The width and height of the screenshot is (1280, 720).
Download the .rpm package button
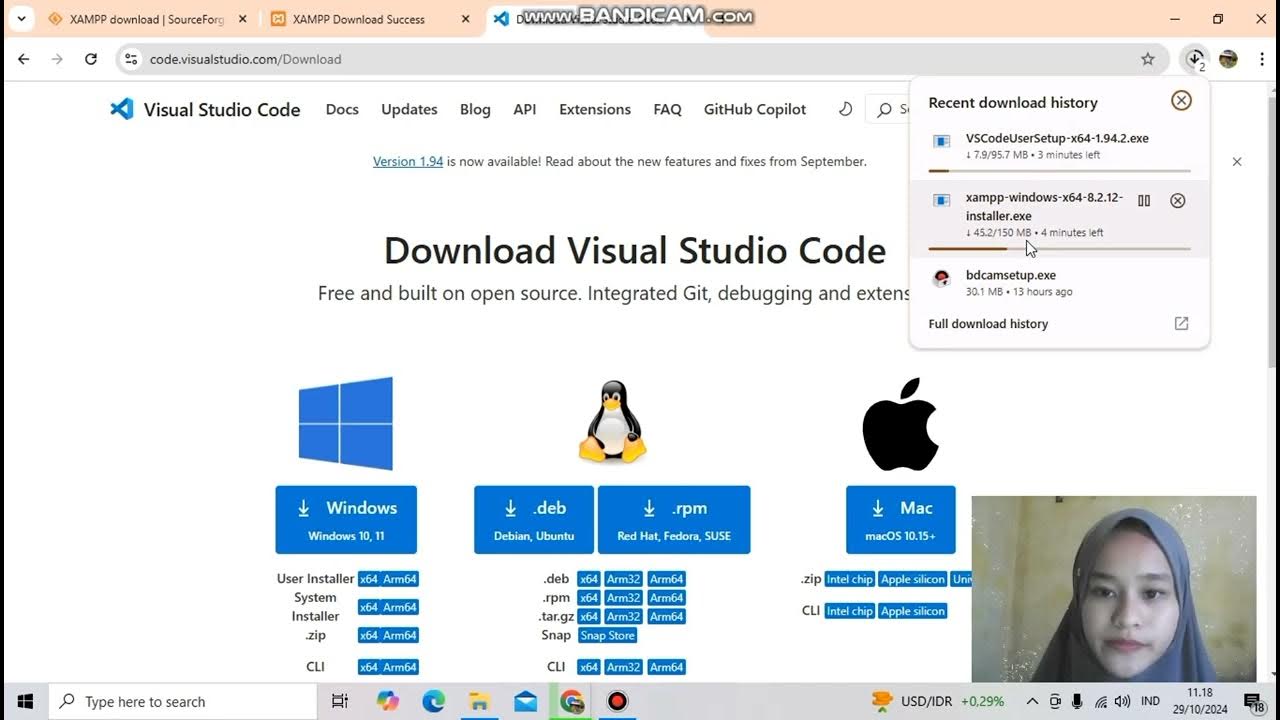coord(674,520)
